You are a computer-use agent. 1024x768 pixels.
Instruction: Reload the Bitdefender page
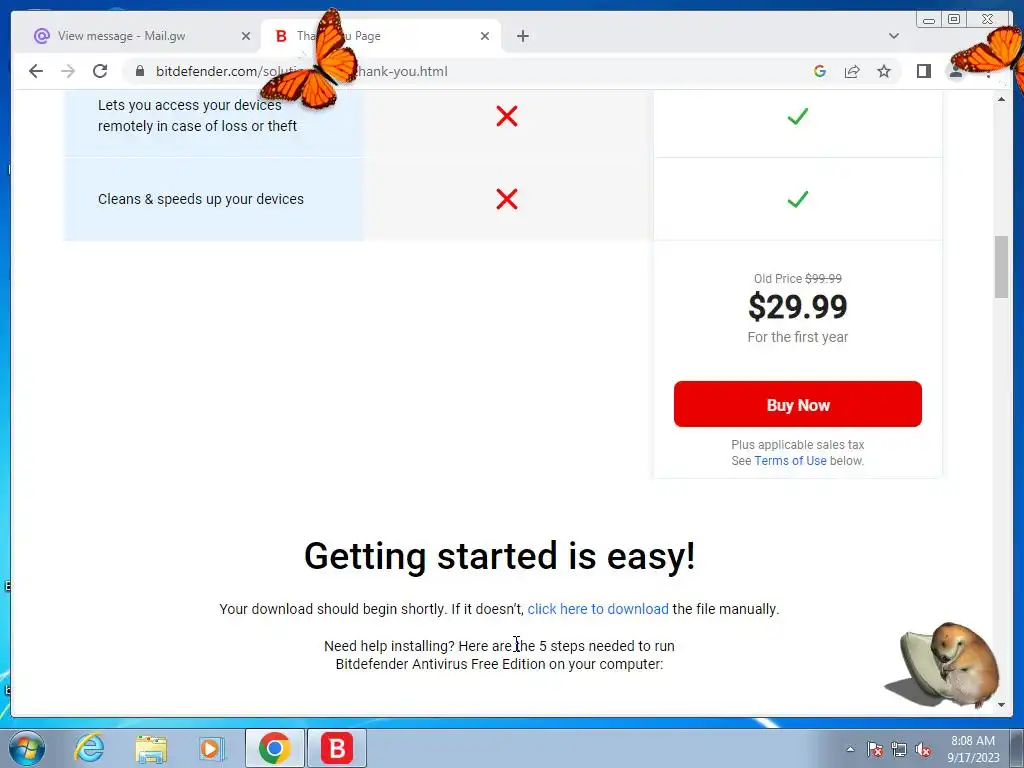[100, 71]
